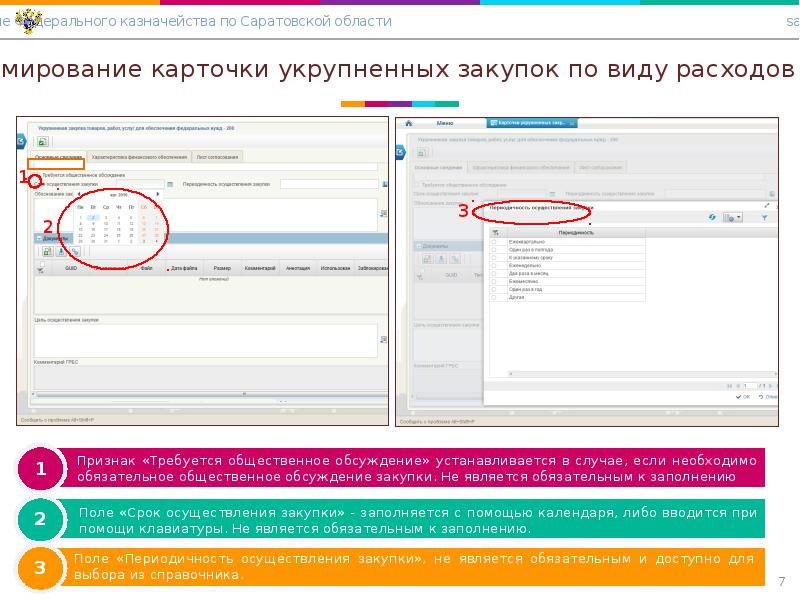The image size is (800, 600).
Task: Switch to the 'Характеристика финансового обеспечения' tab in left screenshot
Action: 138,158
